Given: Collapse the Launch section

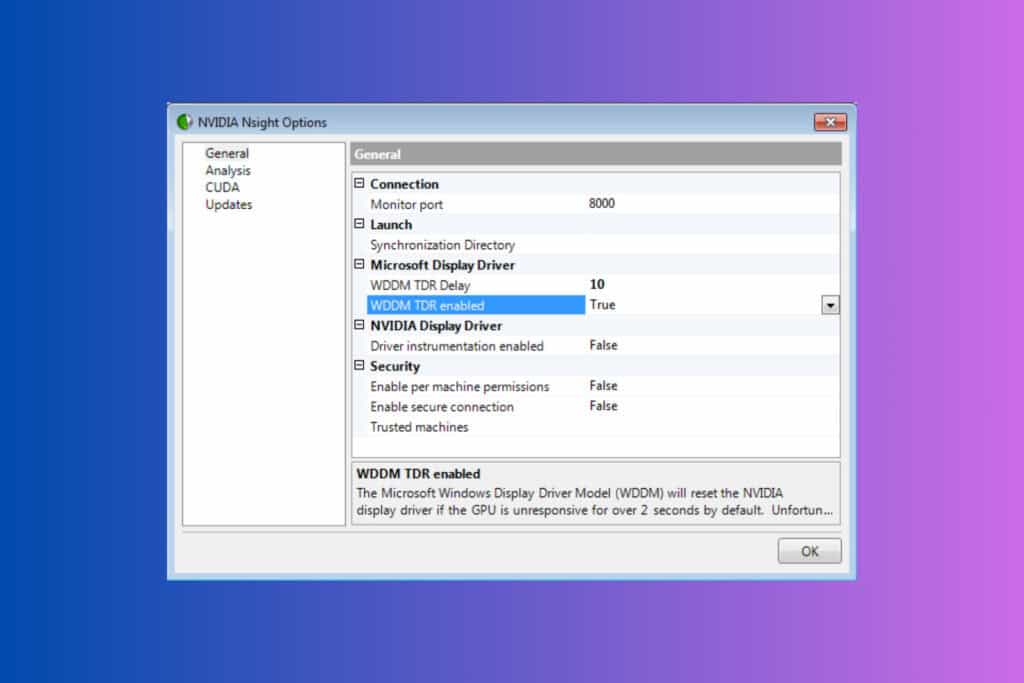Looking at the screenshot, I should (x=361, y=224).
